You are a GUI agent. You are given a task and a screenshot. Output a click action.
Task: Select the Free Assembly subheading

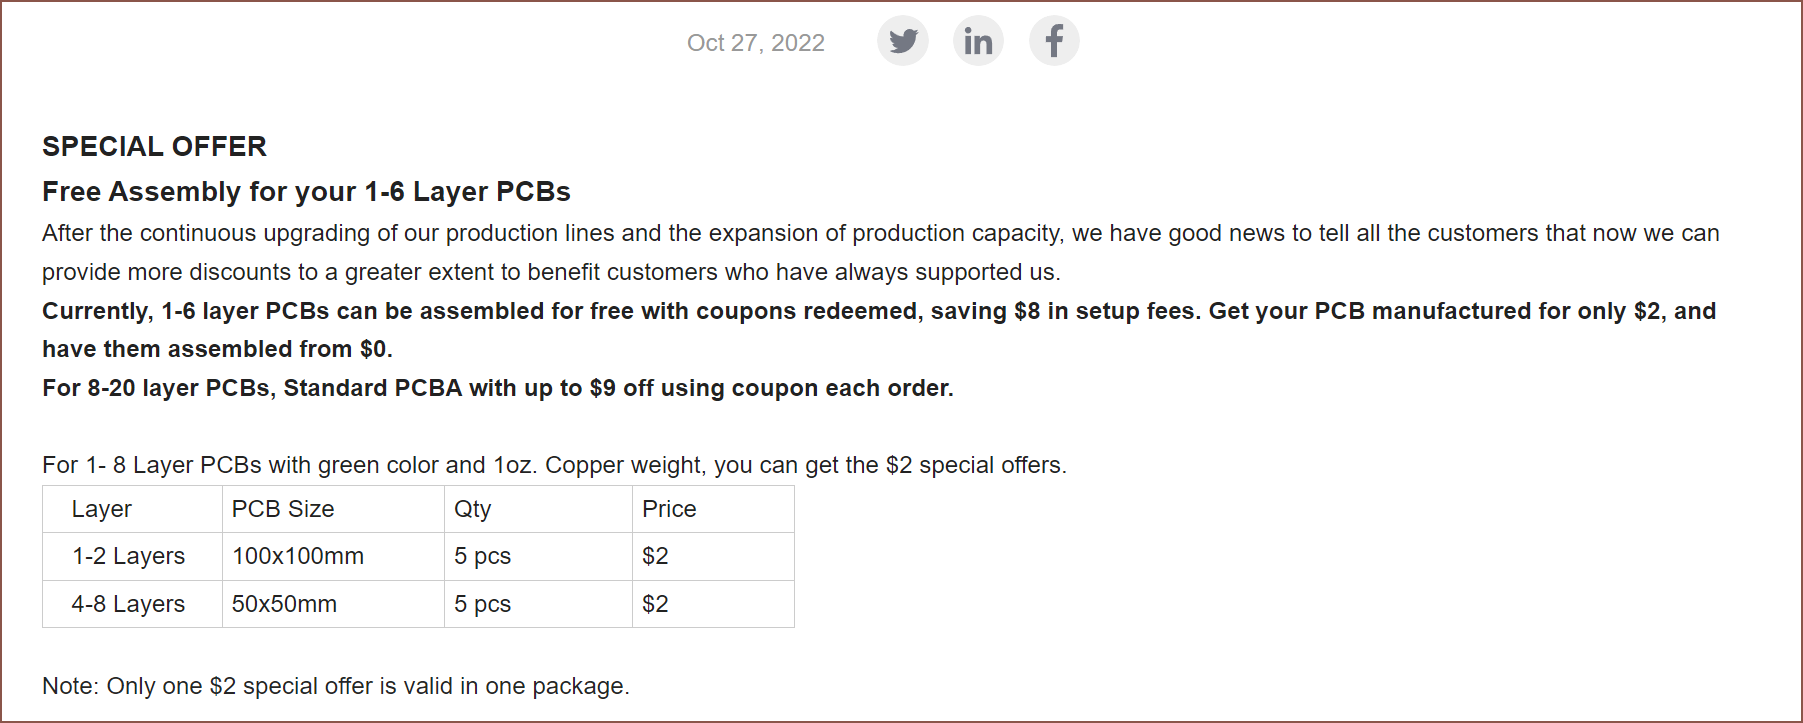[x=306, y=191]
